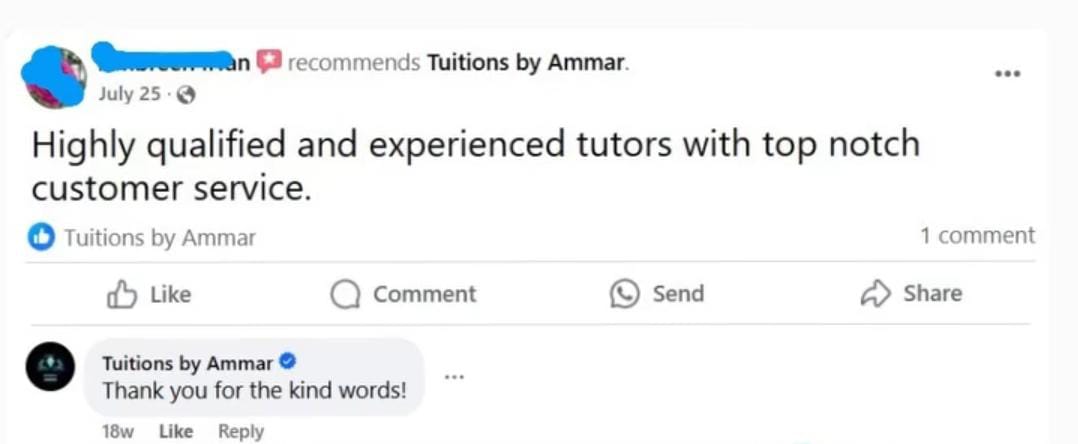Like the Tuitions by Ammar comment
Screen dimensions: 1078x444
point(176,431)
